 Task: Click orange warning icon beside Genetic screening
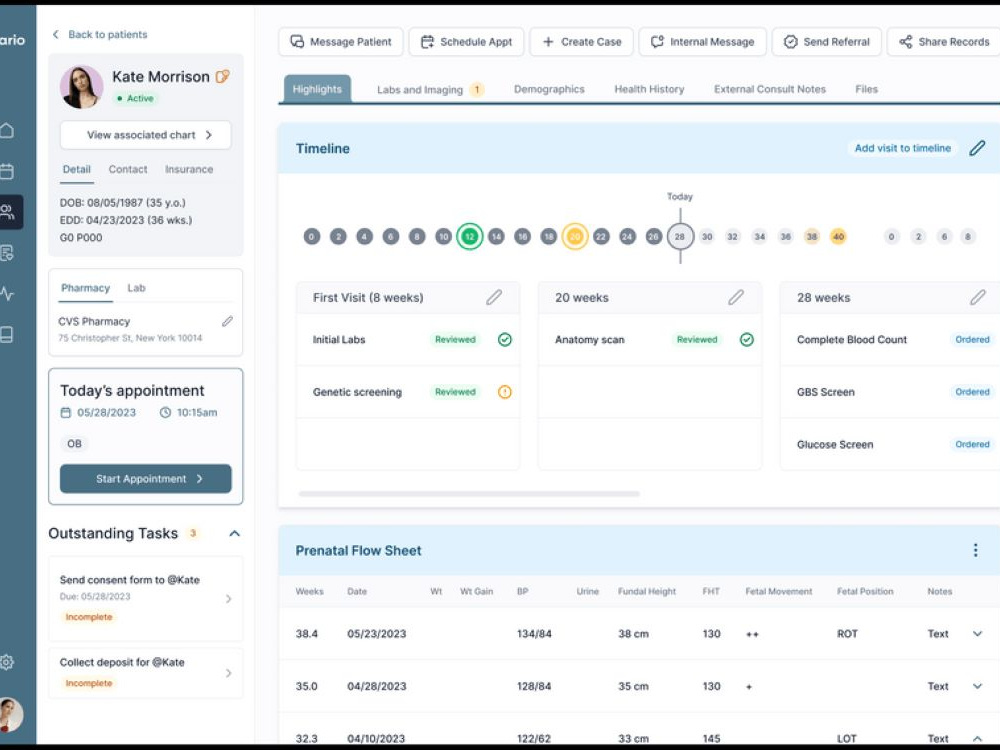(x=504, y=392)
